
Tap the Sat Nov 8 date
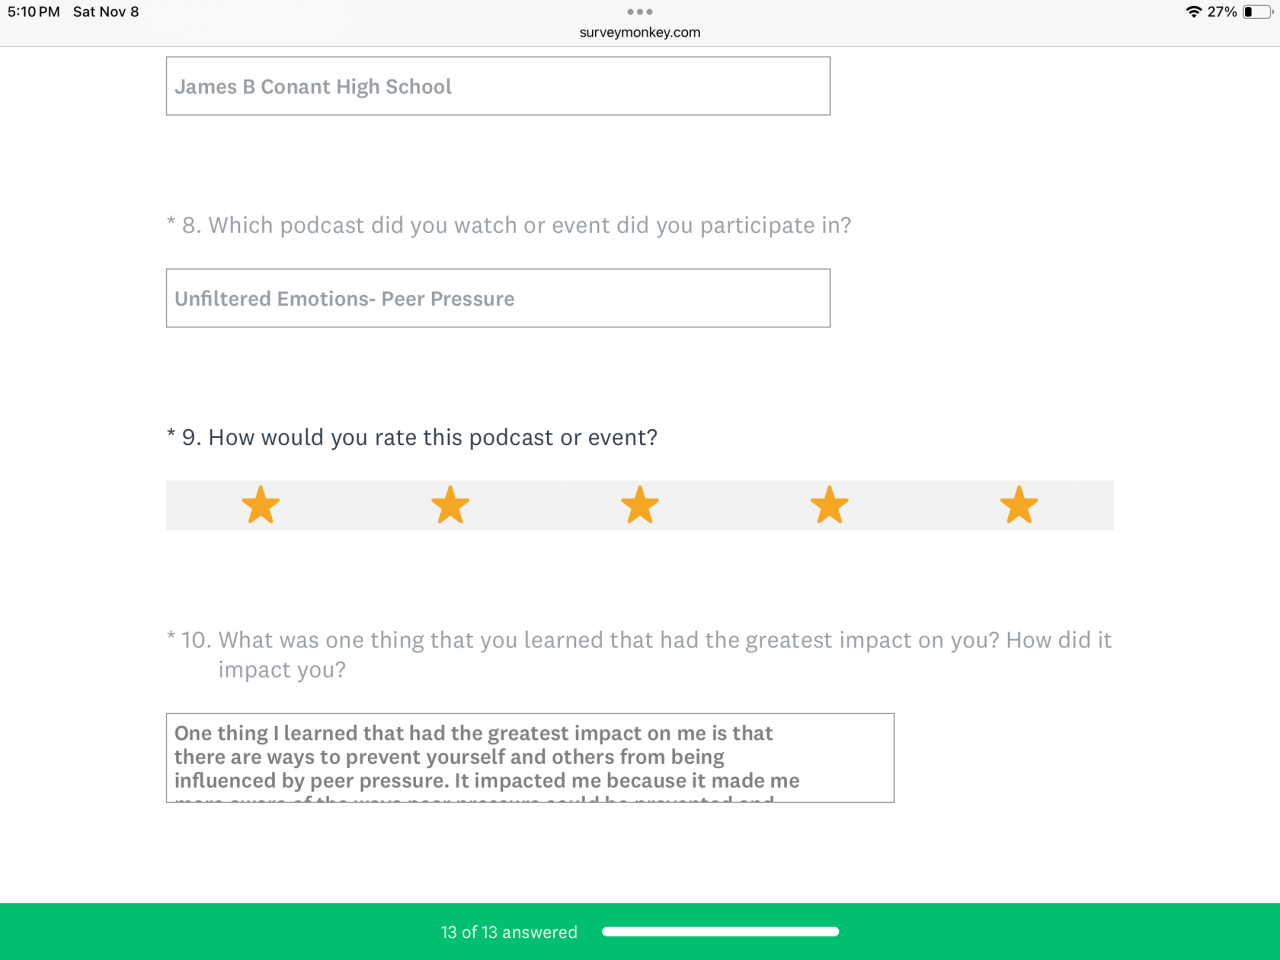click(x=106, y=12)
